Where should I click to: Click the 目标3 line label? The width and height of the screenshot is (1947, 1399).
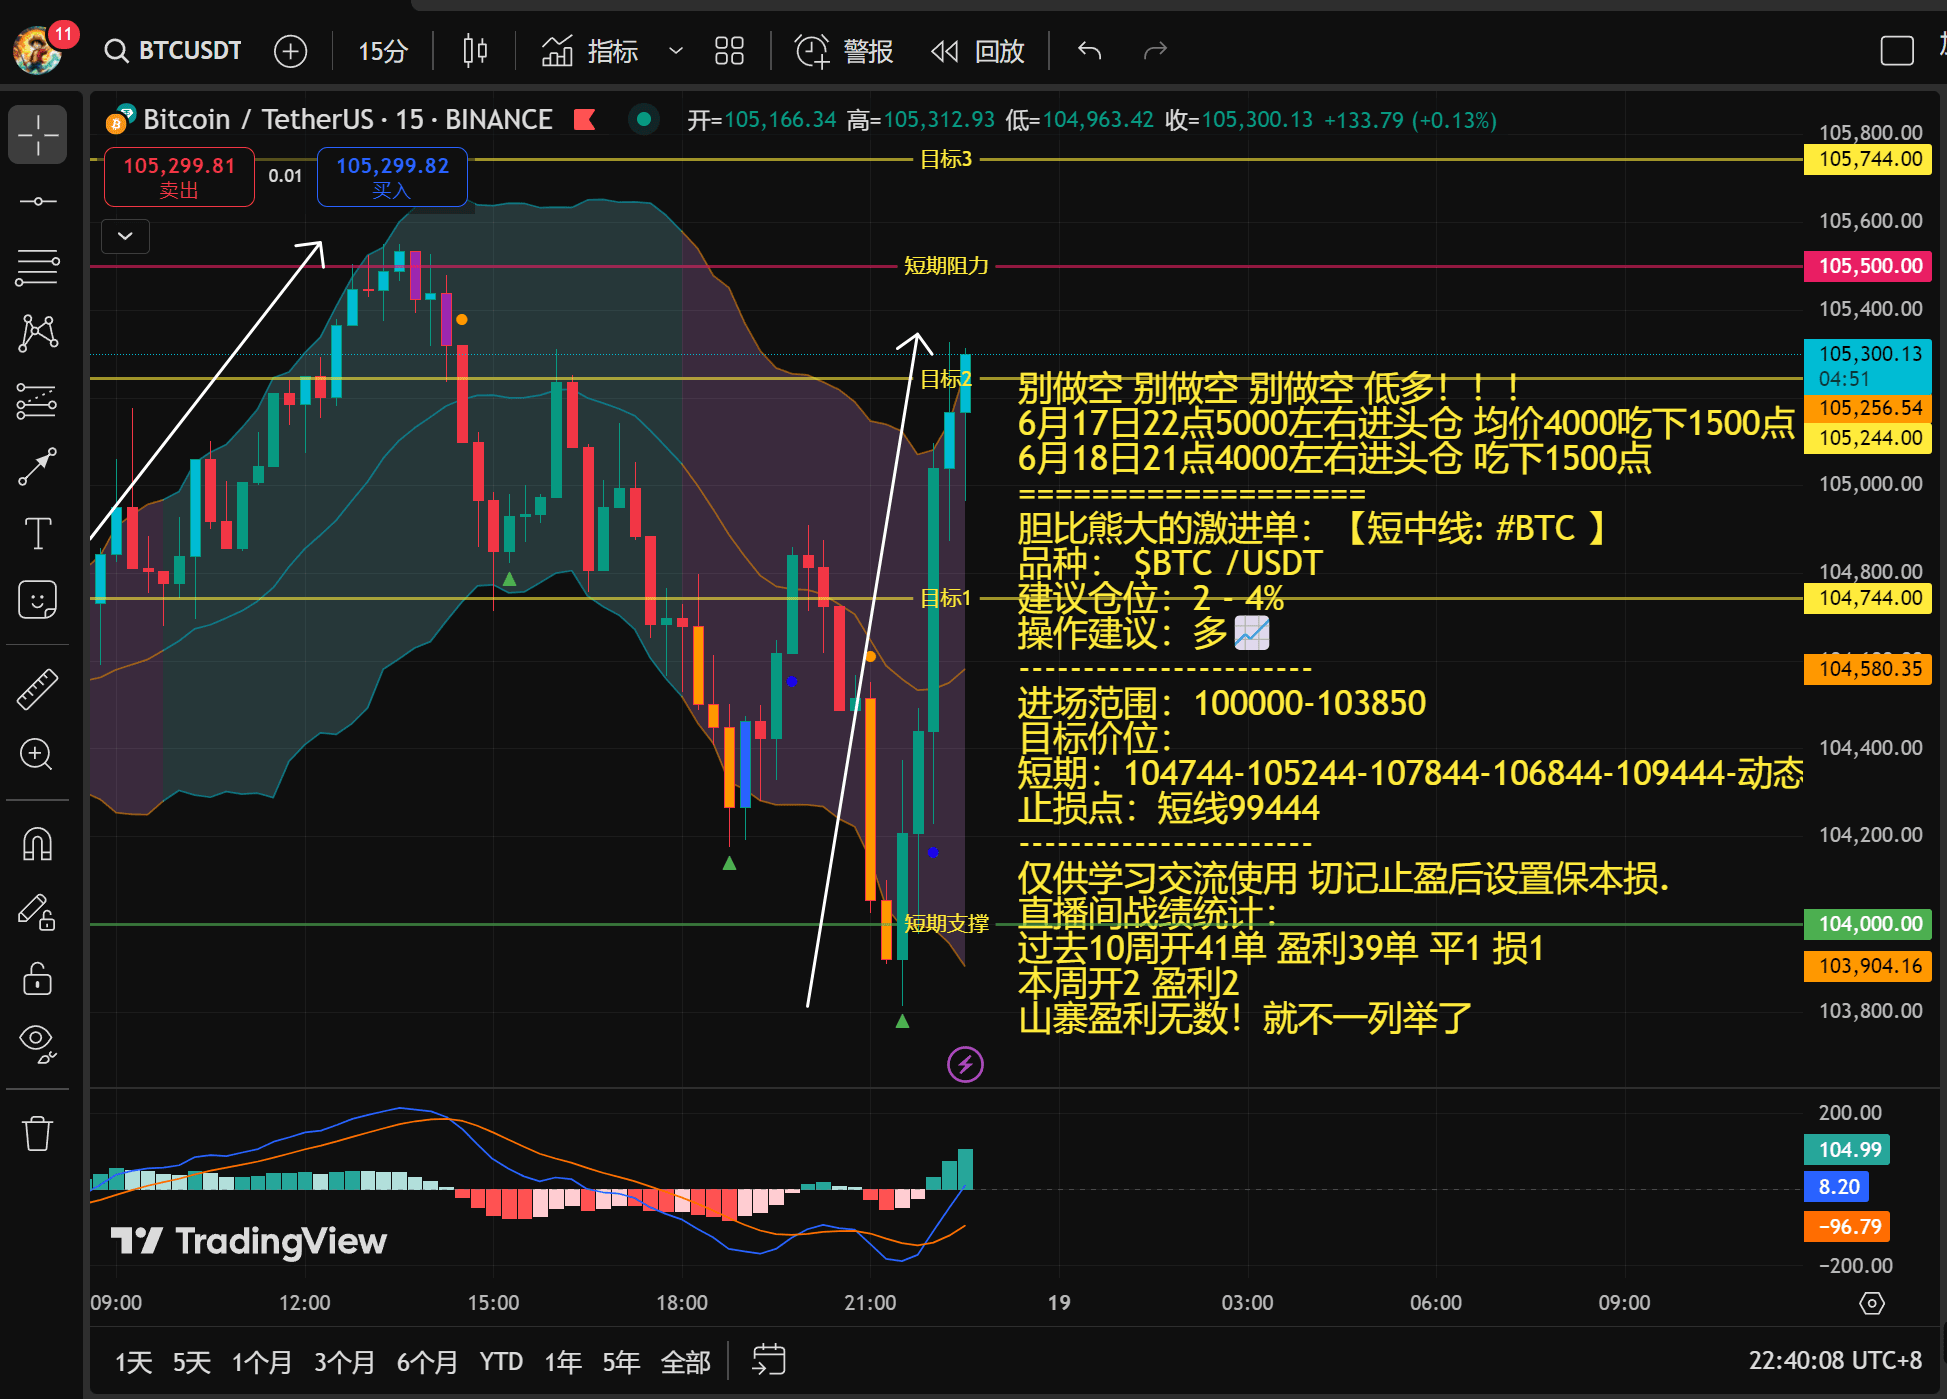[x=946, y=159]
